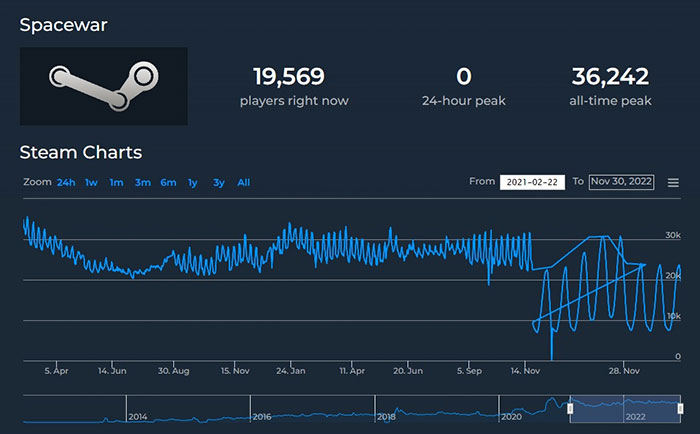Screen dimensions: 700x434
Task: Click the 36,242 all-time peak figure
Action: 610,76
